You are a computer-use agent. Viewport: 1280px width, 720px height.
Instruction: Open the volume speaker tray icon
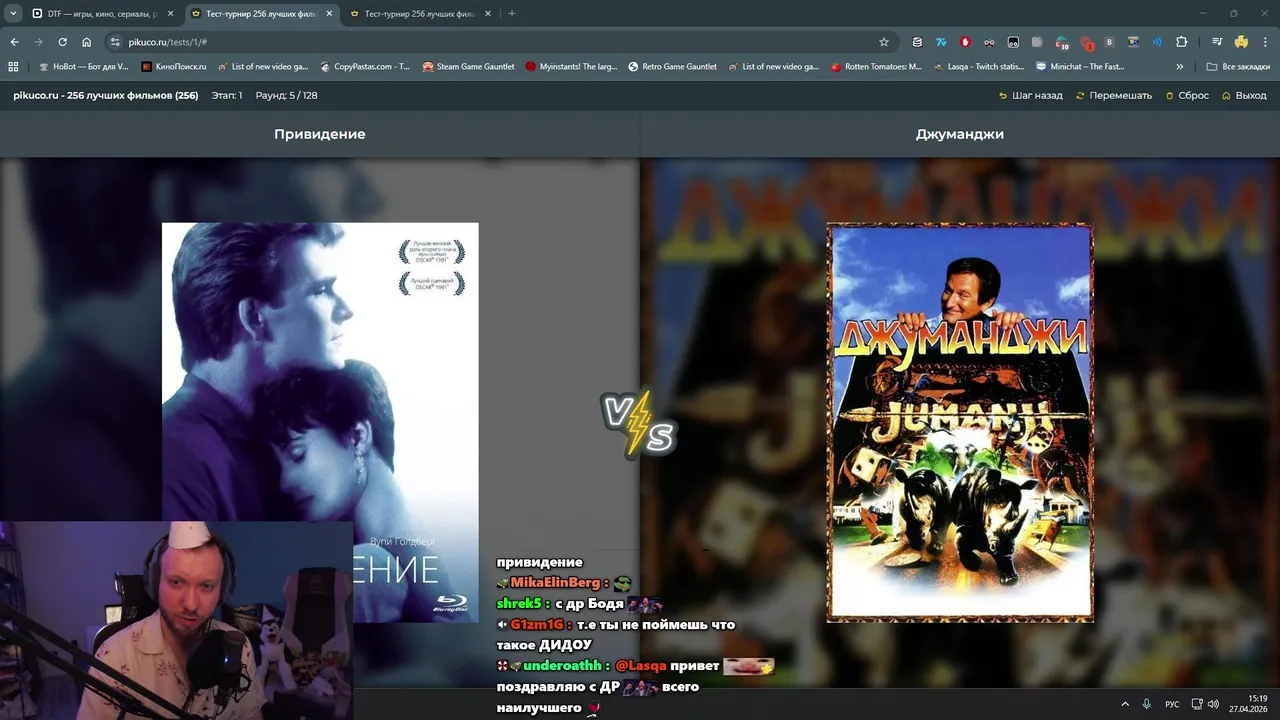[x=1213, y=704]
